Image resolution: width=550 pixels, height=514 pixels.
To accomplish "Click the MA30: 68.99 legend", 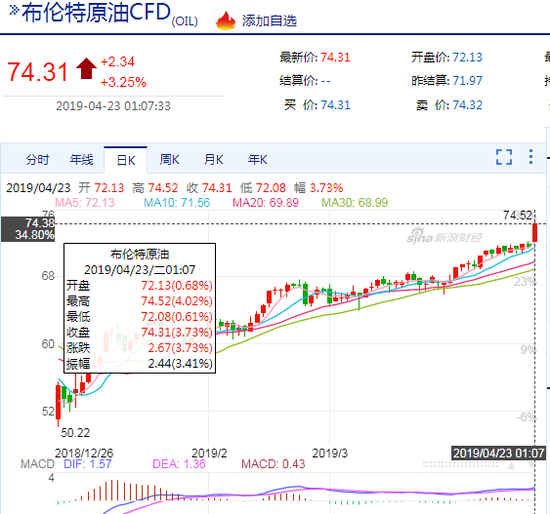I will pos(355,202).
